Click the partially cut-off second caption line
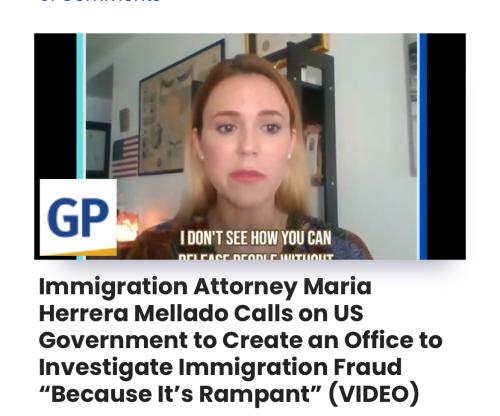 tap(256, 256)
